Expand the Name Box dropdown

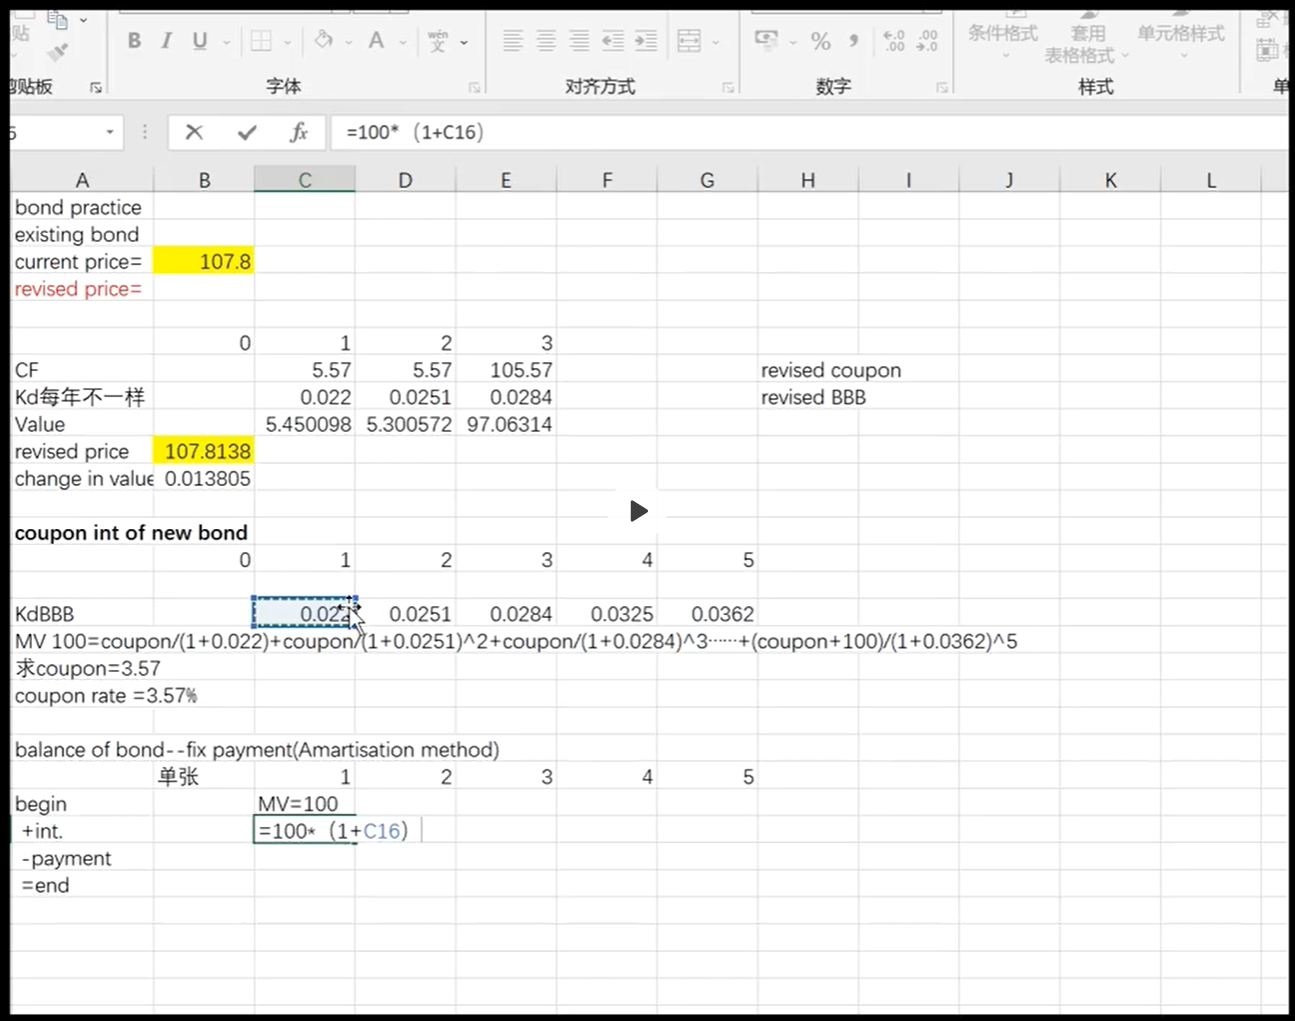(x=110, y=132)
